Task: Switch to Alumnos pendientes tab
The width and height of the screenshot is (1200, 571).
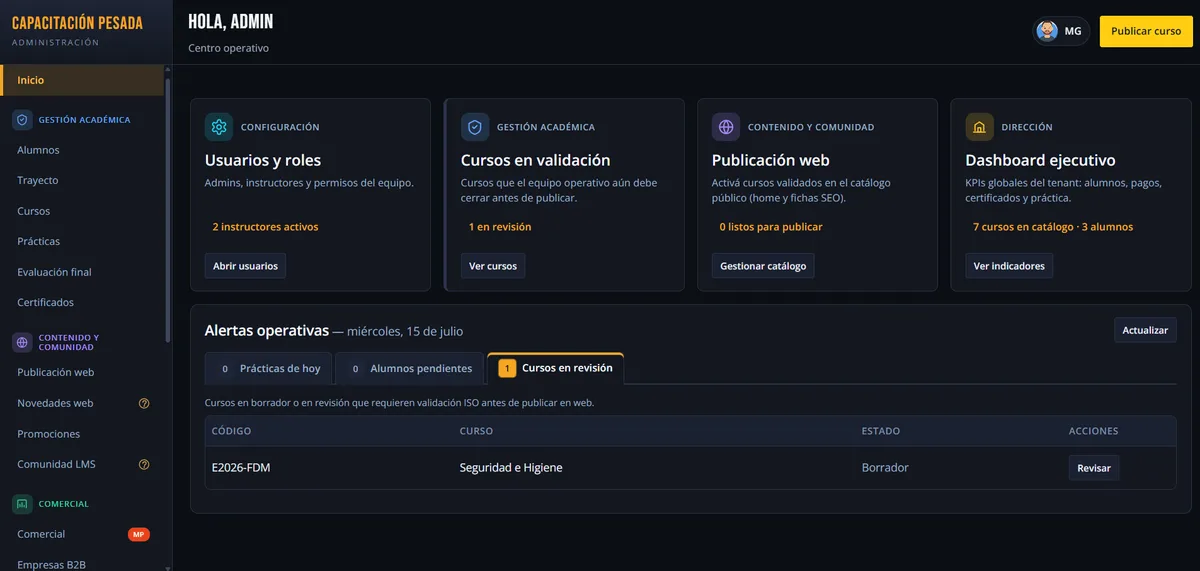Action: point(409,368)
